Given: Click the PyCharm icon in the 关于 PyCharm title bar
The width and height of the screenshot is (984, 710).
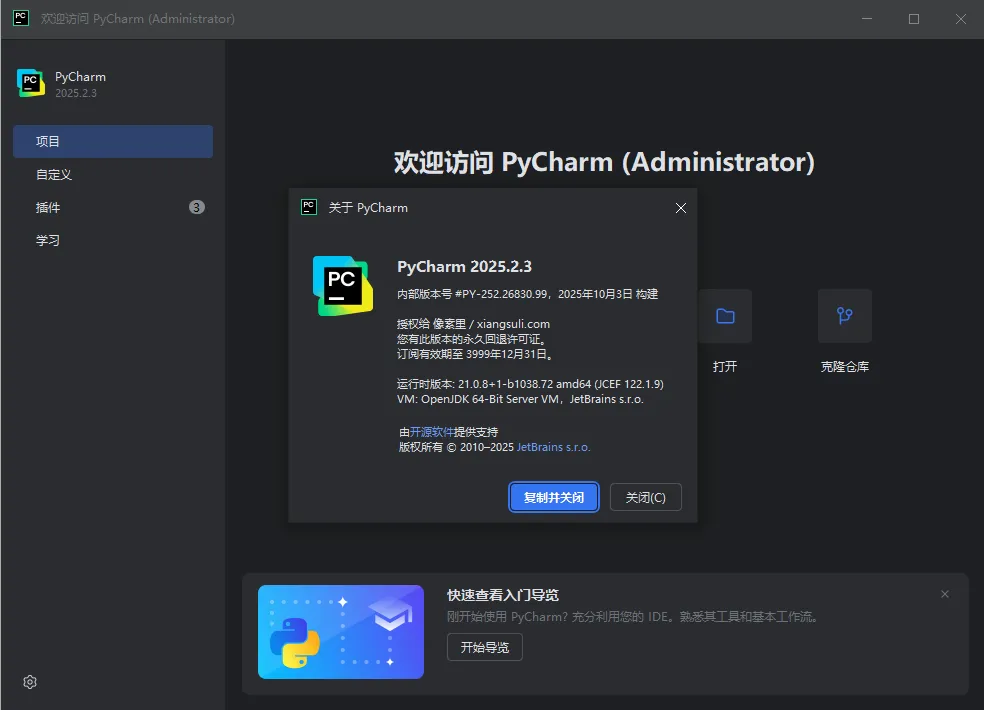Looking at the screenshot, I should [309, 207].
